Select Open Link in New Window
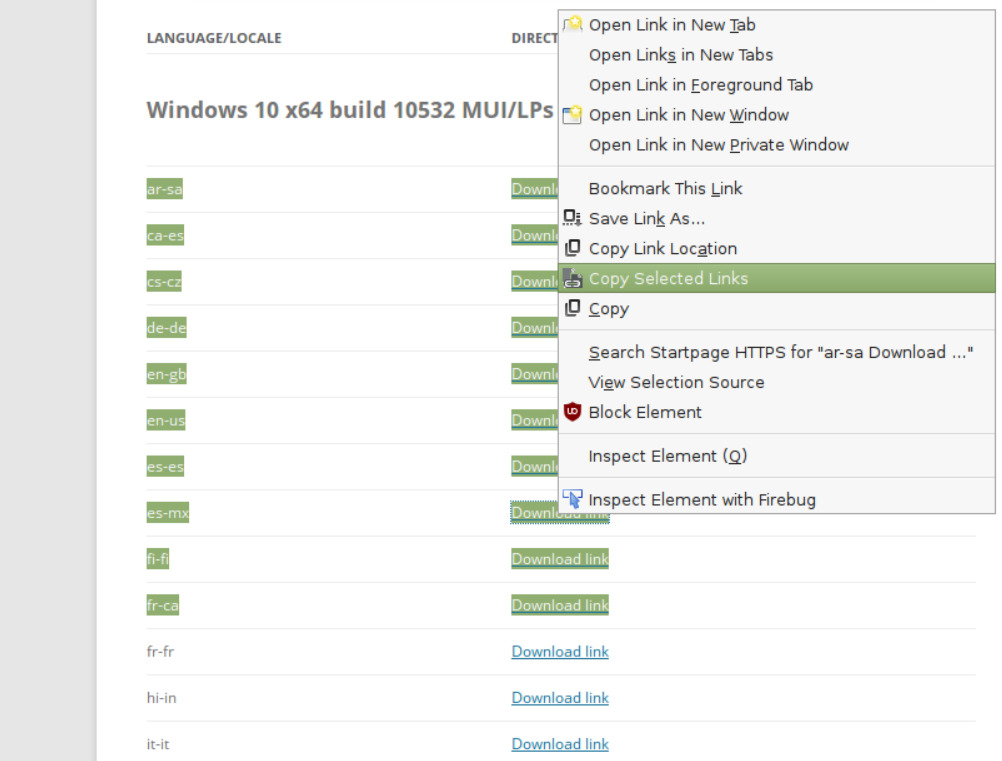 tap(776, 115)
